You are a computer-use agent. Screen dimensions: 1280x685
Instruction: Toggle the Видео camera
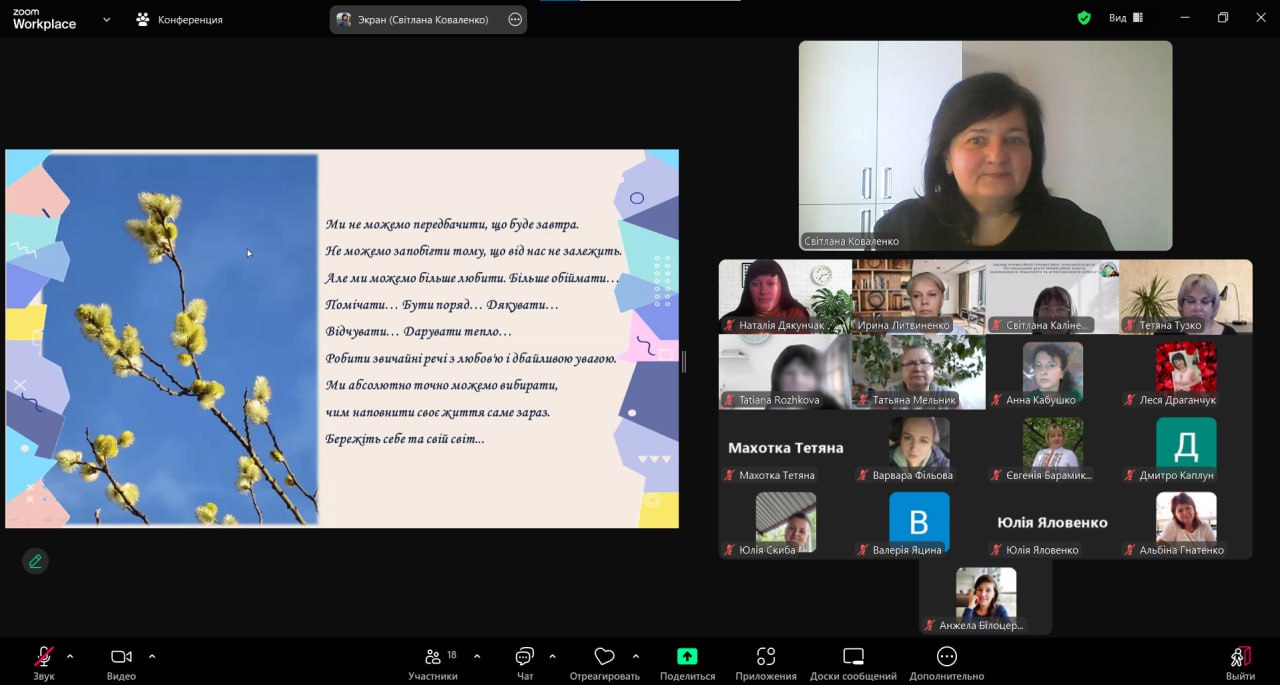pos(121,663)
